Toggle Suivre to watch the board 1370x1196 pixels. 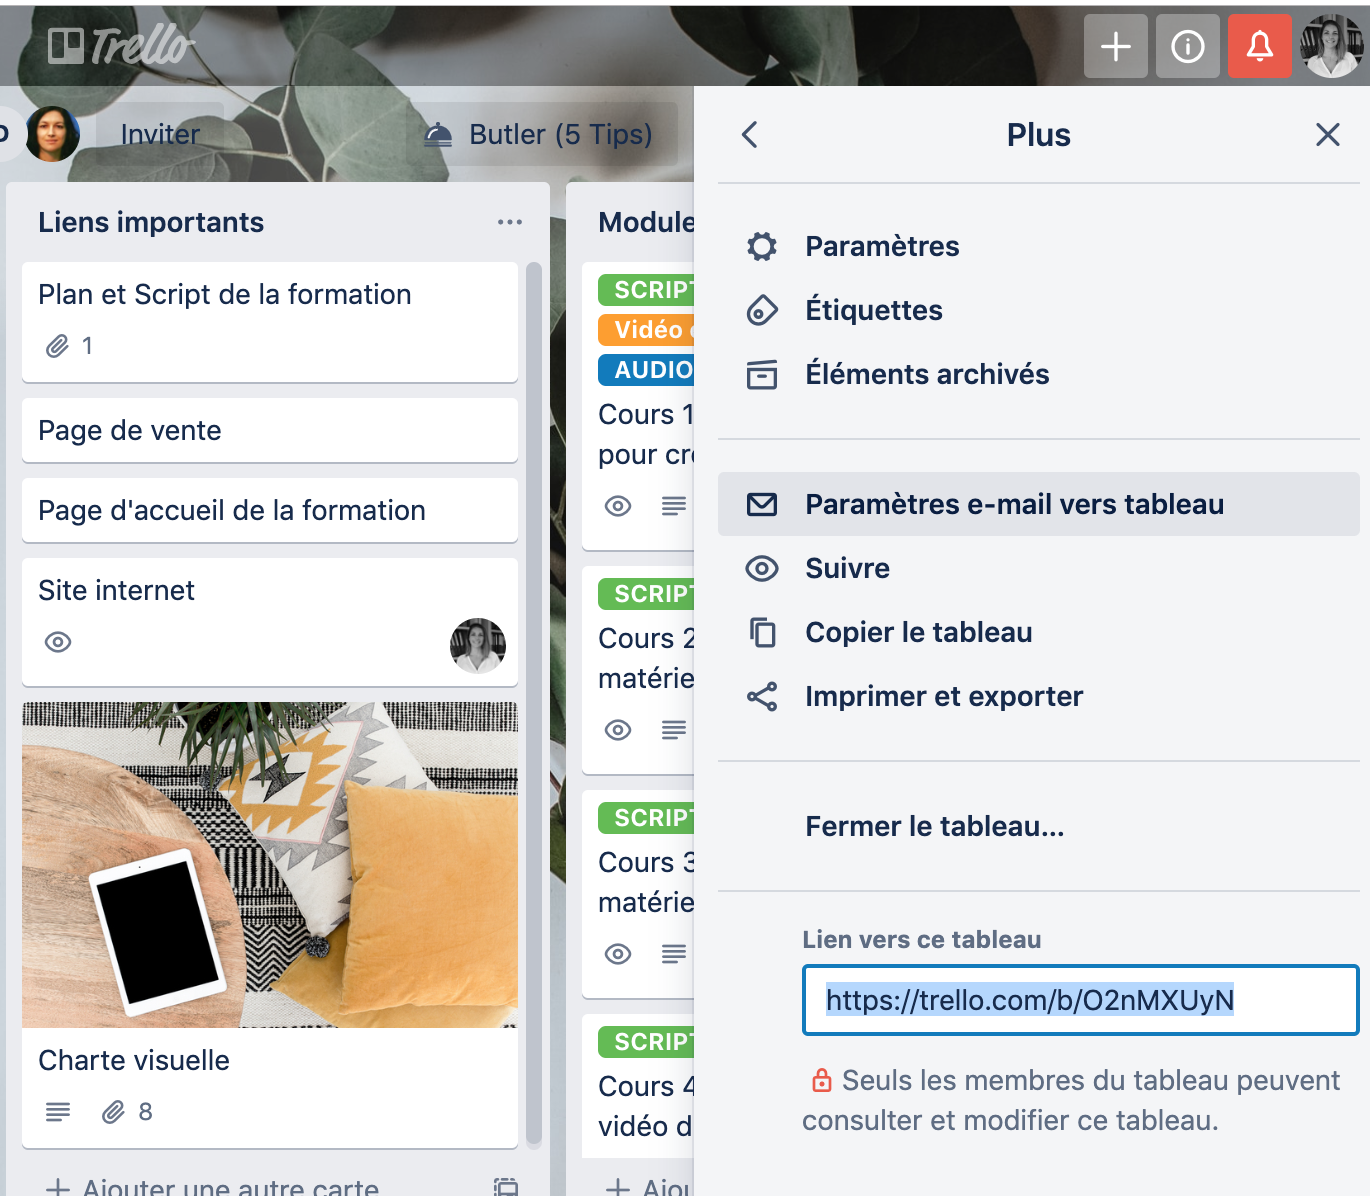point(847,568)
